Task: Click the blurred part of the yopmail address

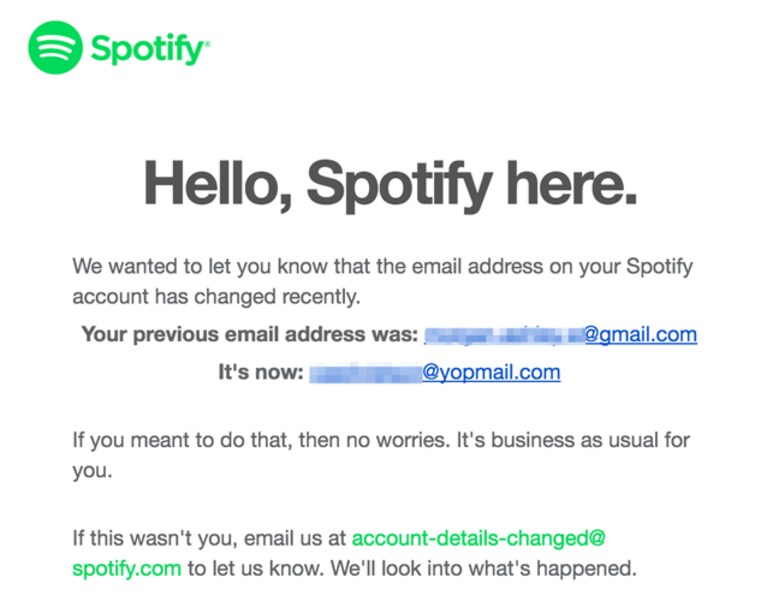Action: pyautogui.click(x=365, y=373)
